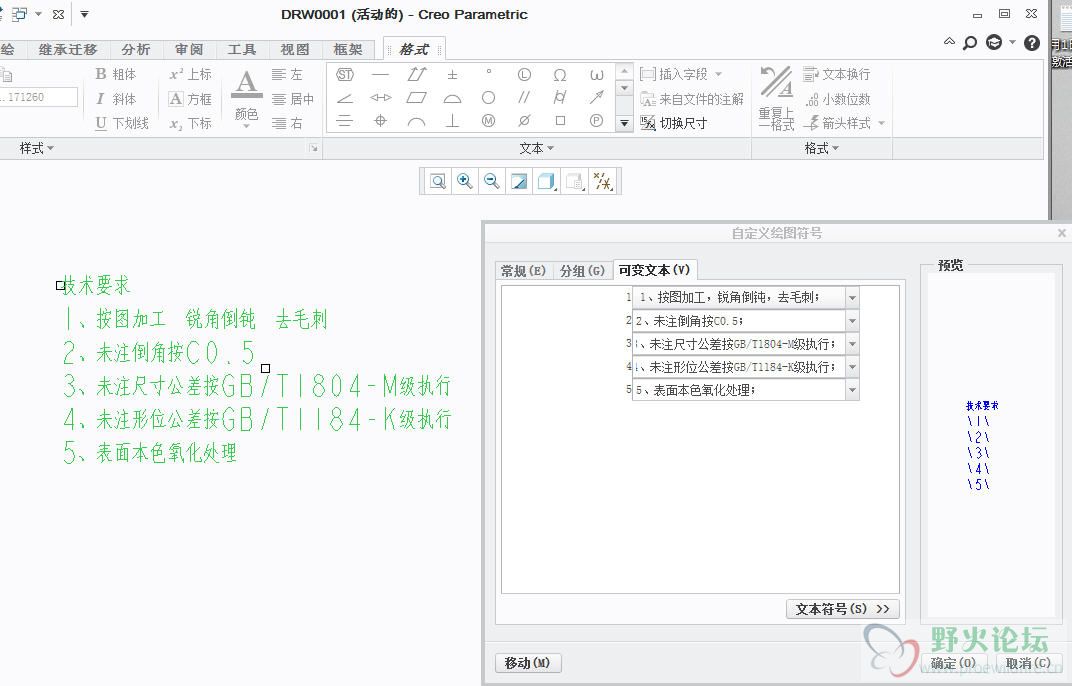The image size is (1072, 686).
Task: Switch to the 视图 ribbon tab
Action: click(x=295, y=49)
